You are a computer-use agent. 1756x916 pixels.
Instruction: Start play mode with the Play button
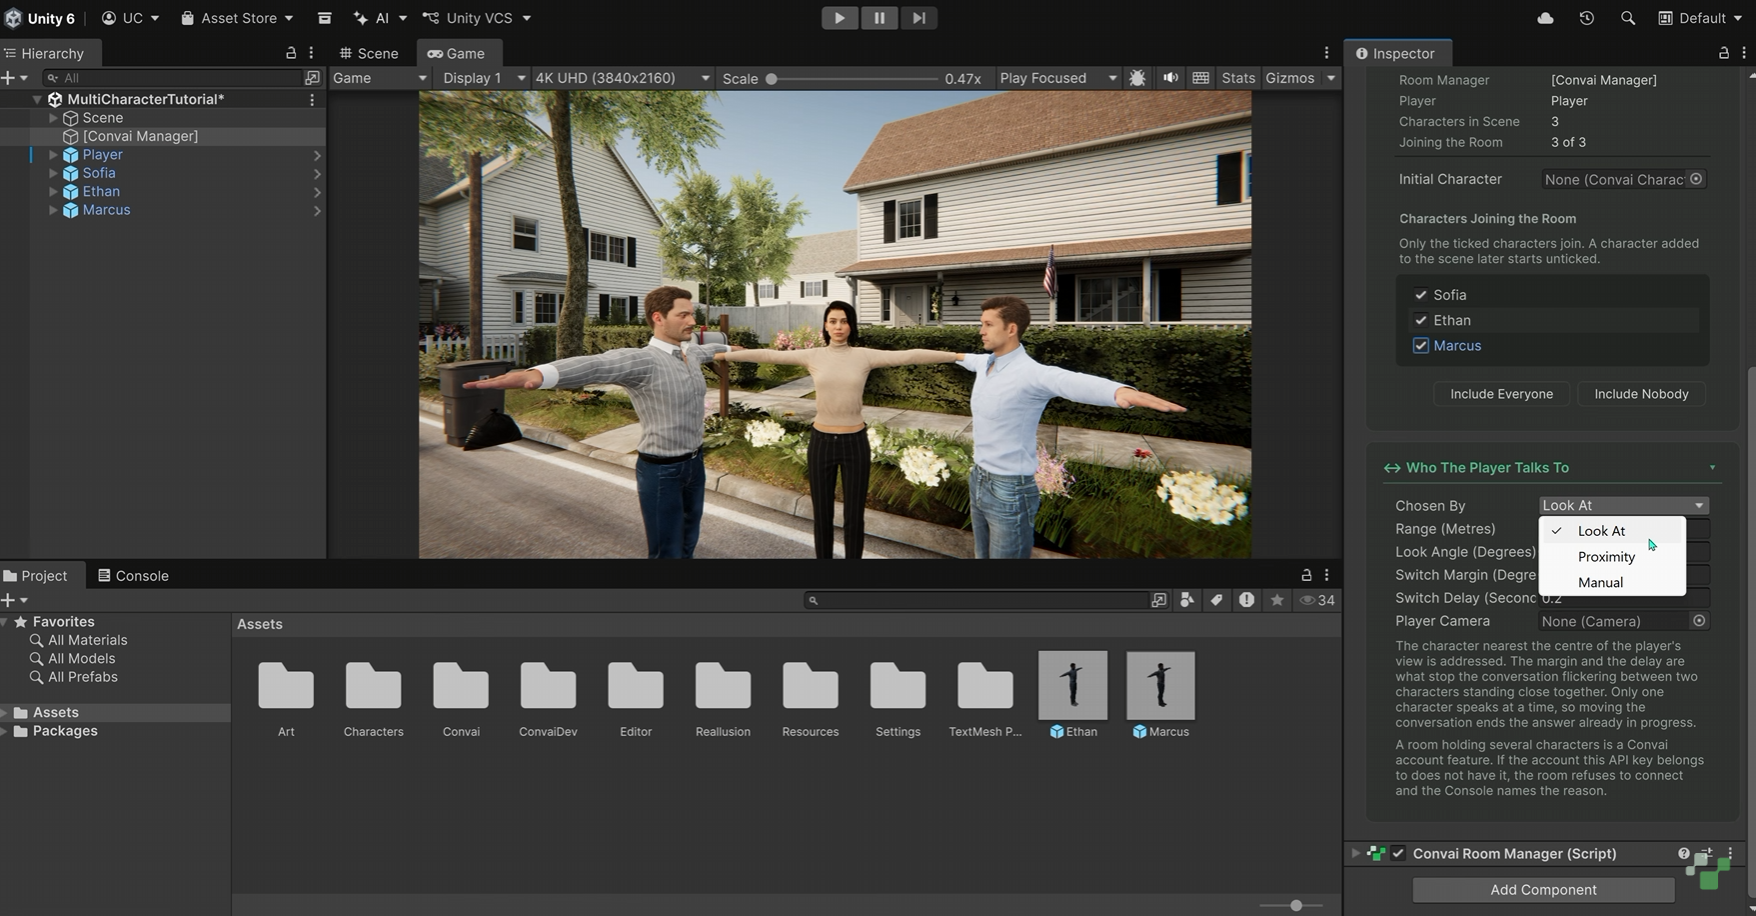coord(839,18)
